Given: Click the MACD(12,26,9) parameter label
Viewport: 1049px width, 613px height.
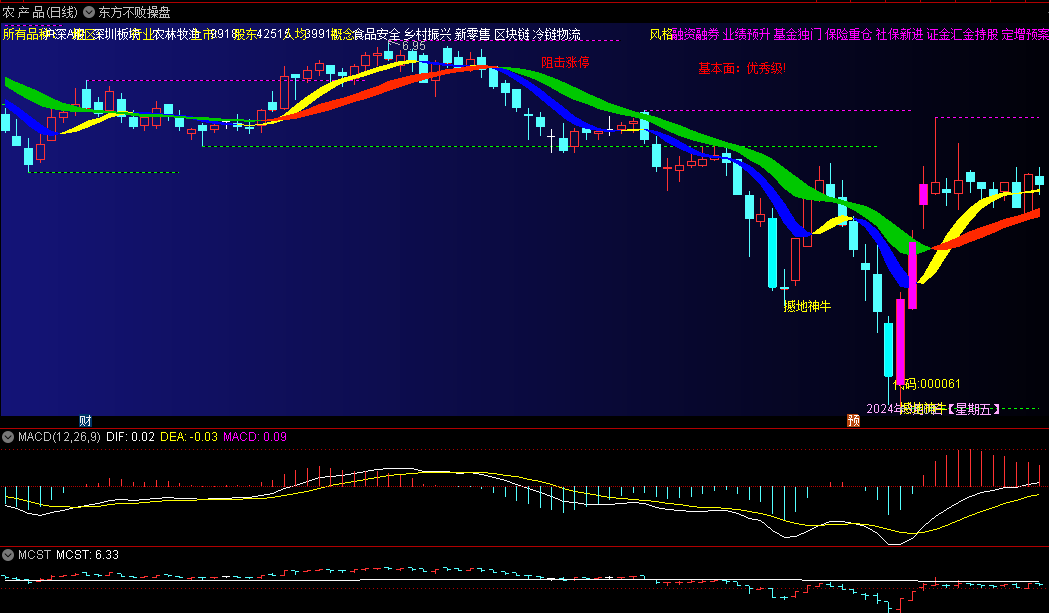Looking at the screenshot, I should pos(60,437).
